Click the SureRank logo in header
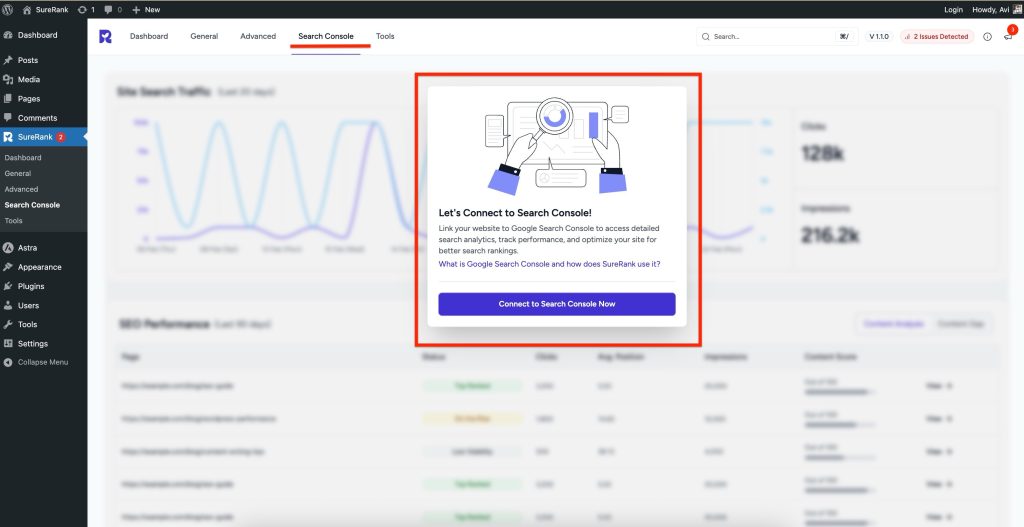The width and height of the screenshot is (1024, 527). [x=105, y=37]
